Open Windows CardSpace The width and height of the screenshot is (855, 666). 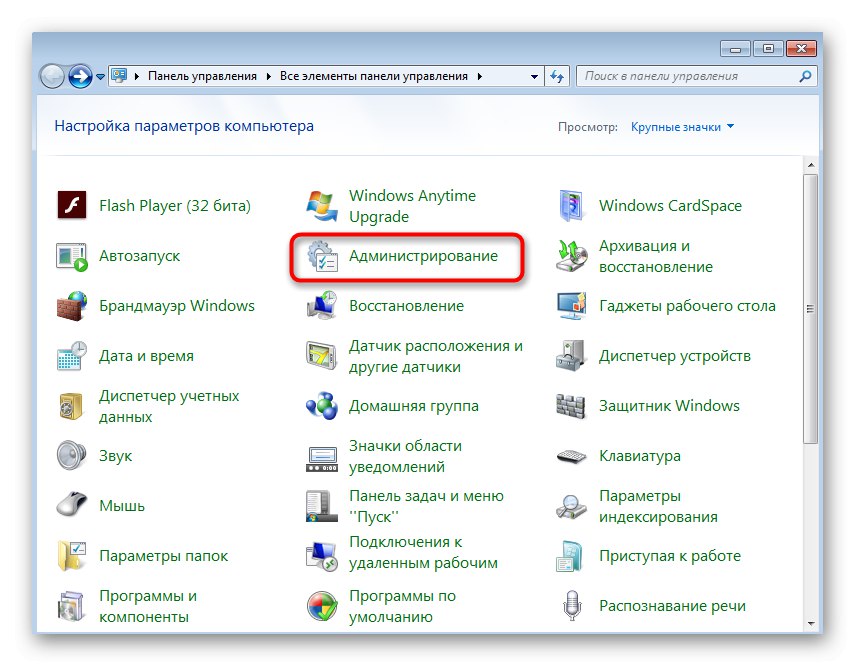coord(670,205)
